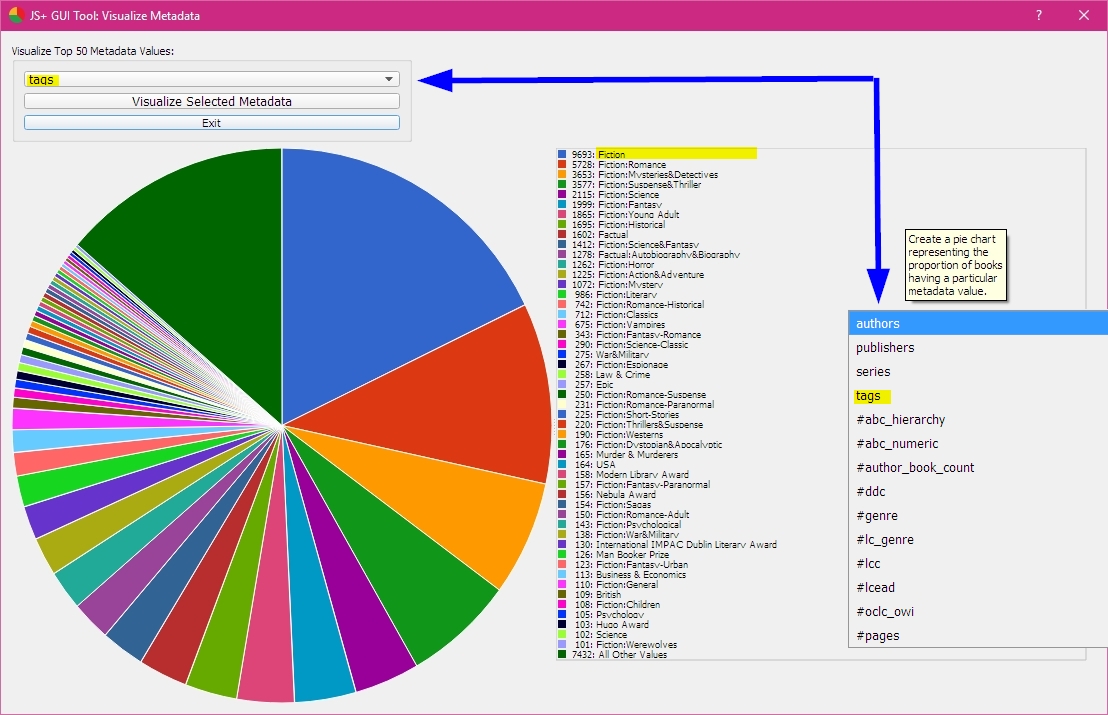Click legend entry 275: War&Military

611,355
